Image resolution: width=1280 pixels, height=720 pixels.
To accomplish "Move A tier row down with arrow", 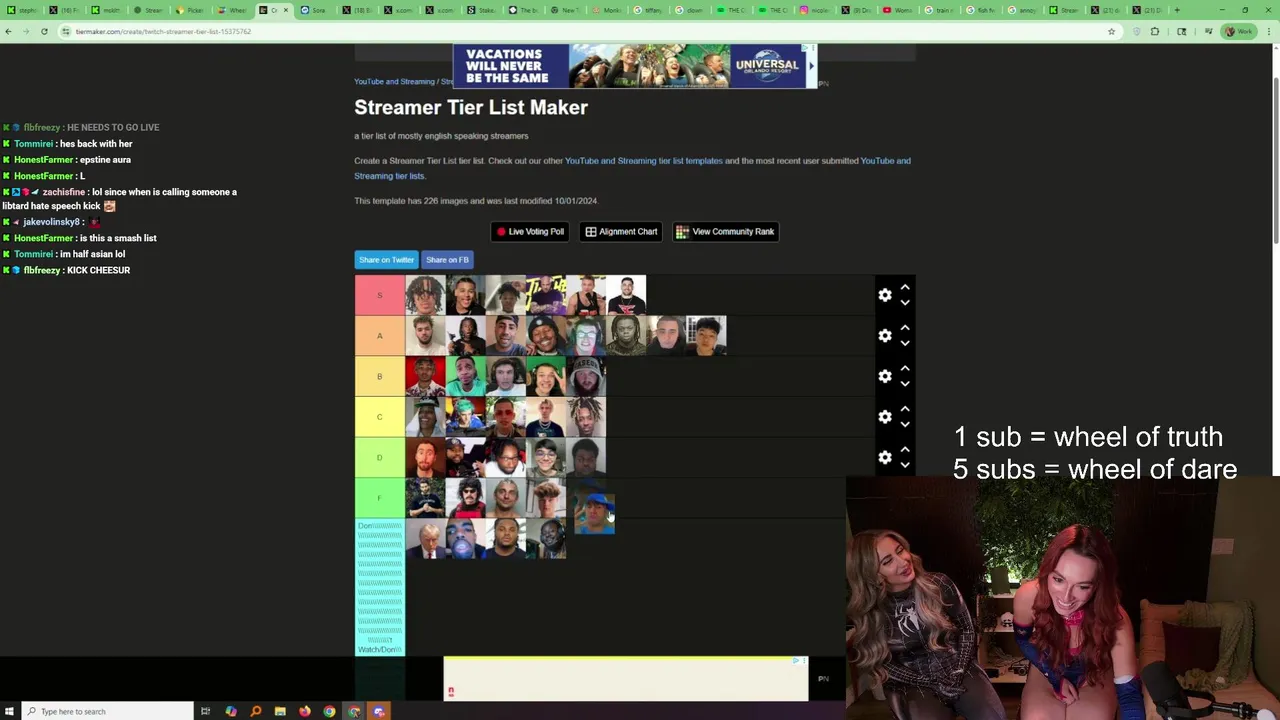I will [905, 343].
